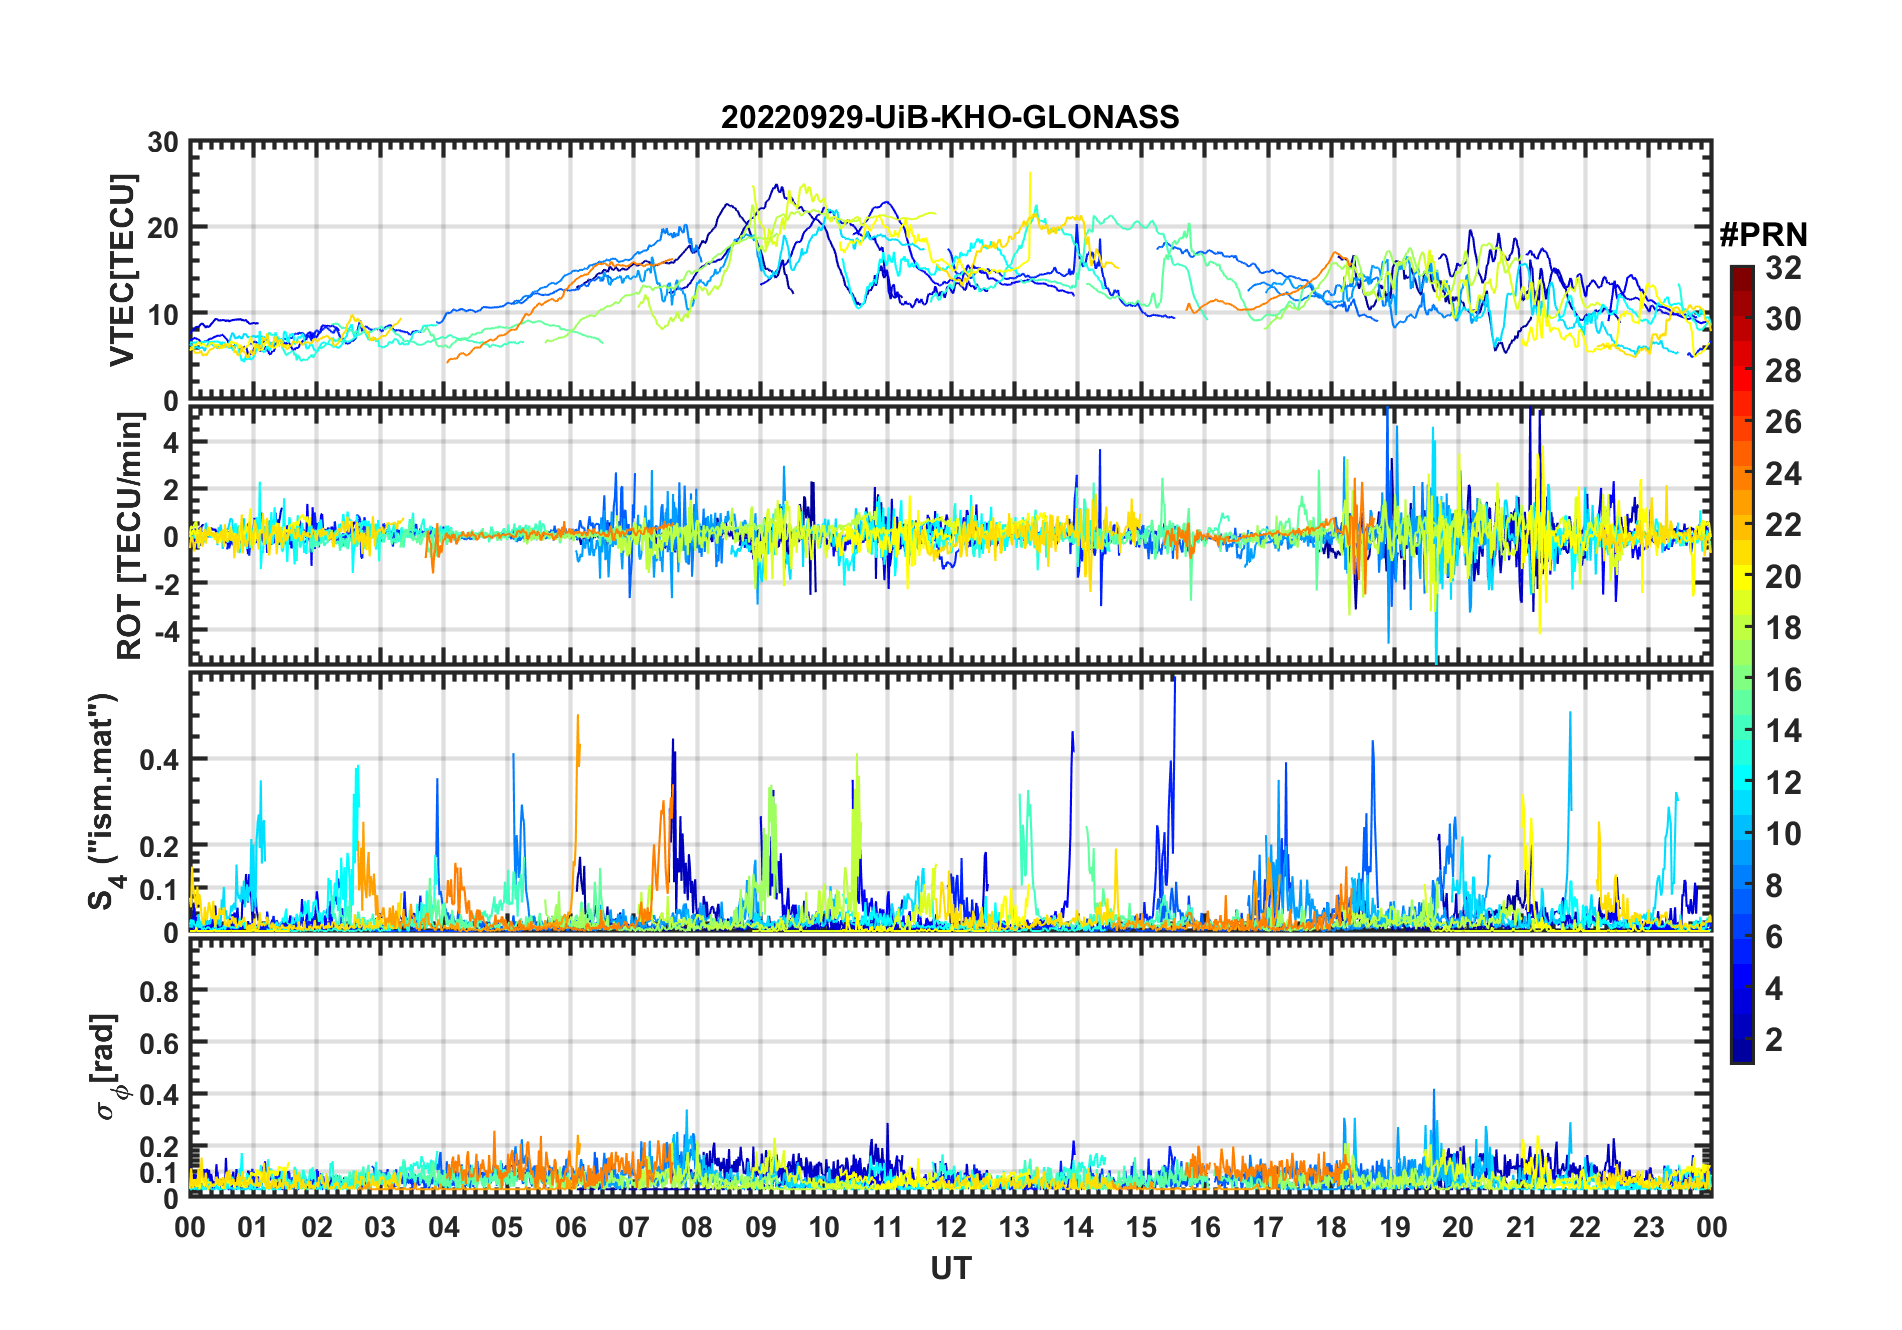Click colorbar tick label 22
The width and height of the screenshot is (1902, 1330).
1783,525
